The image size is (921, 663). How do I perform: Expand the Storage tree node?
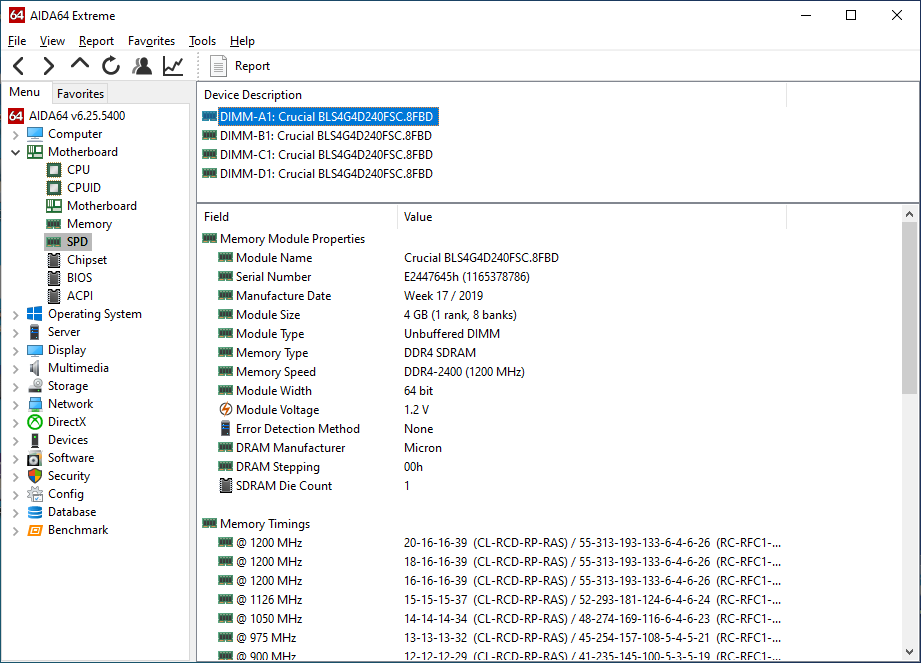(x=16, y=386)
